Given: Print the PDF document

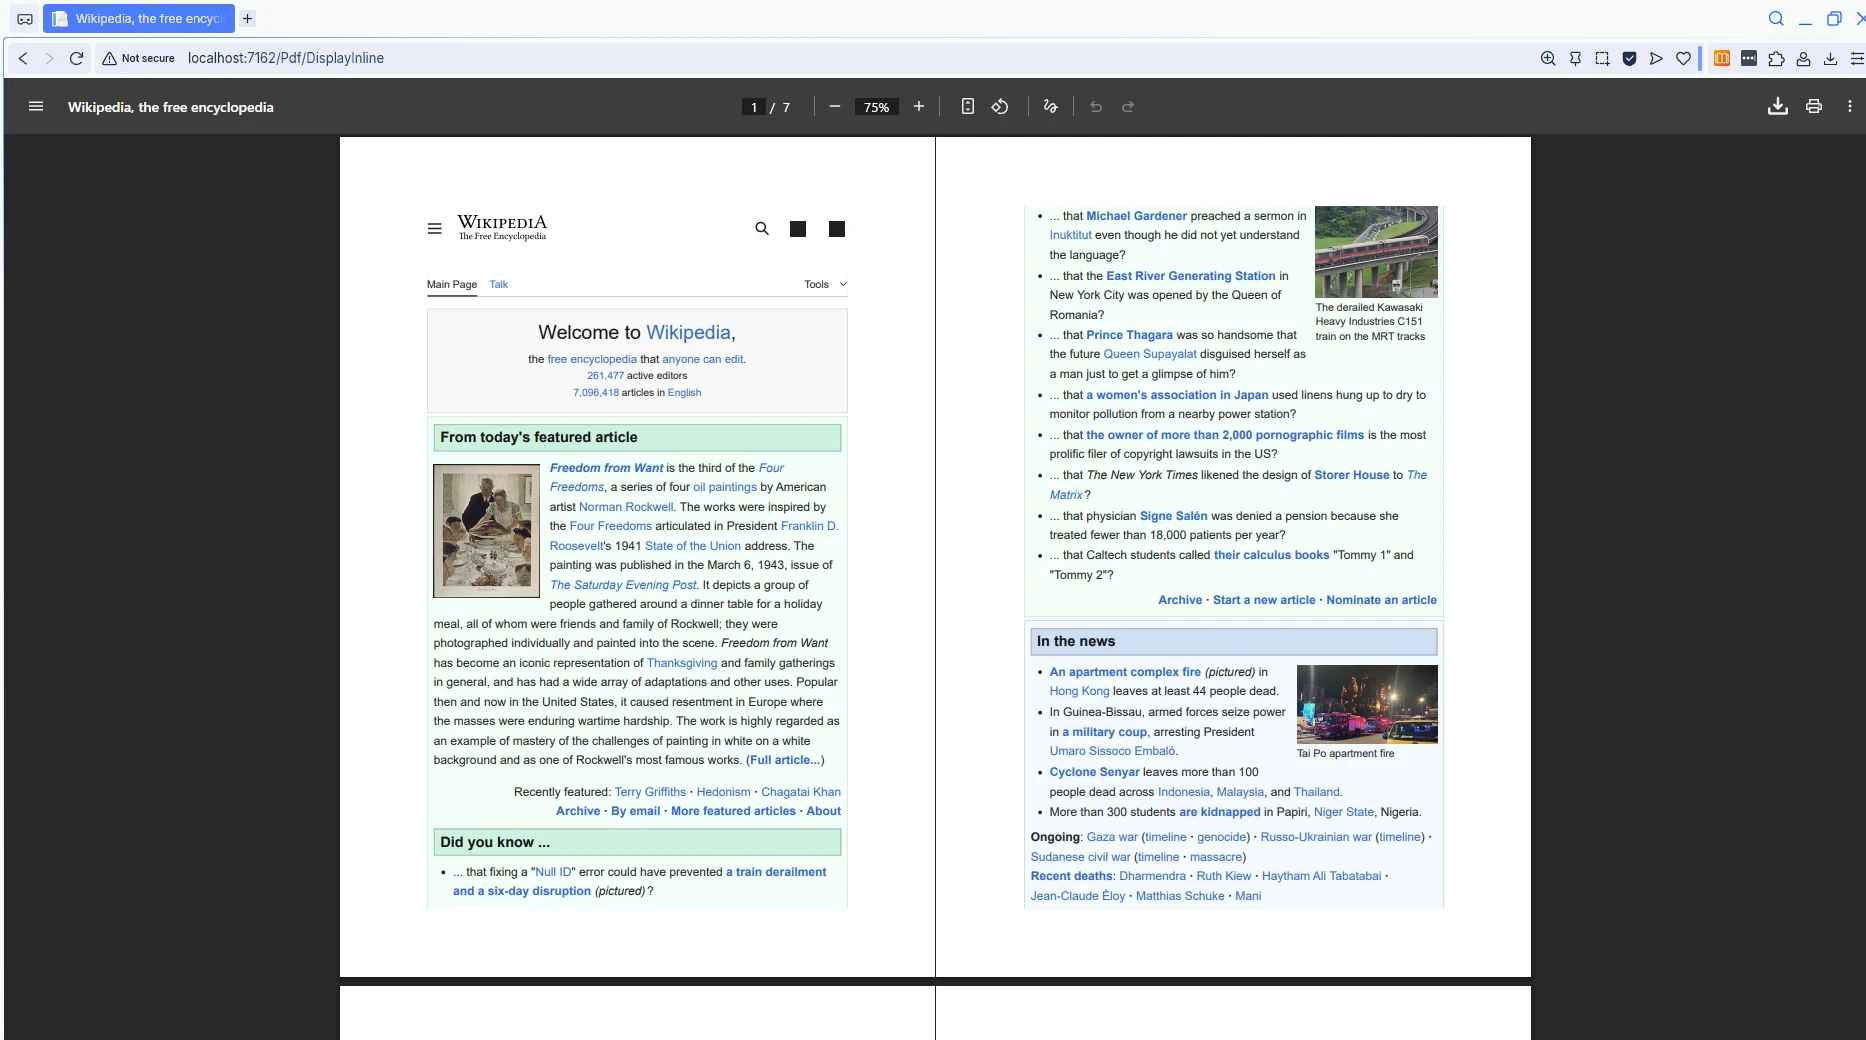Looking at the screenshot, I should (1814, 107).
